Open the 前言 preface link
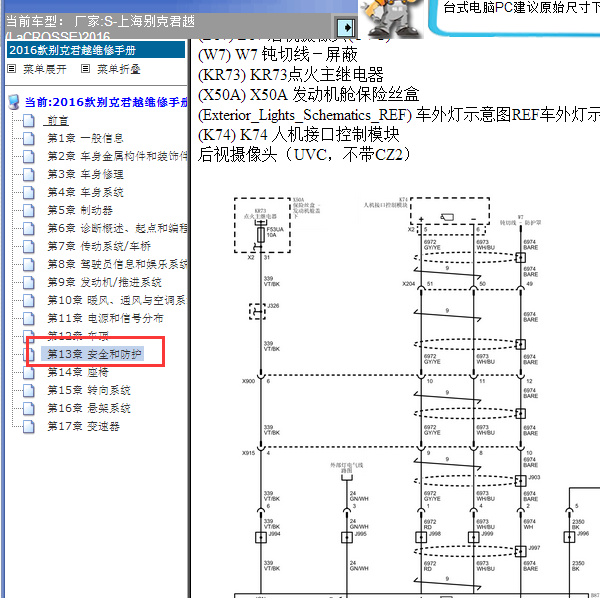The width and height of the screenshot is (600, 598). coord(57,121)
